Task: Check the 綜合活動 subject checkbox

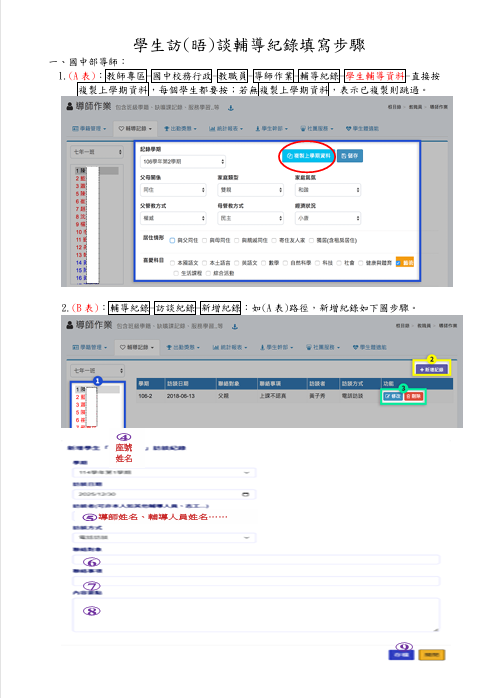Action: [208, 273]
